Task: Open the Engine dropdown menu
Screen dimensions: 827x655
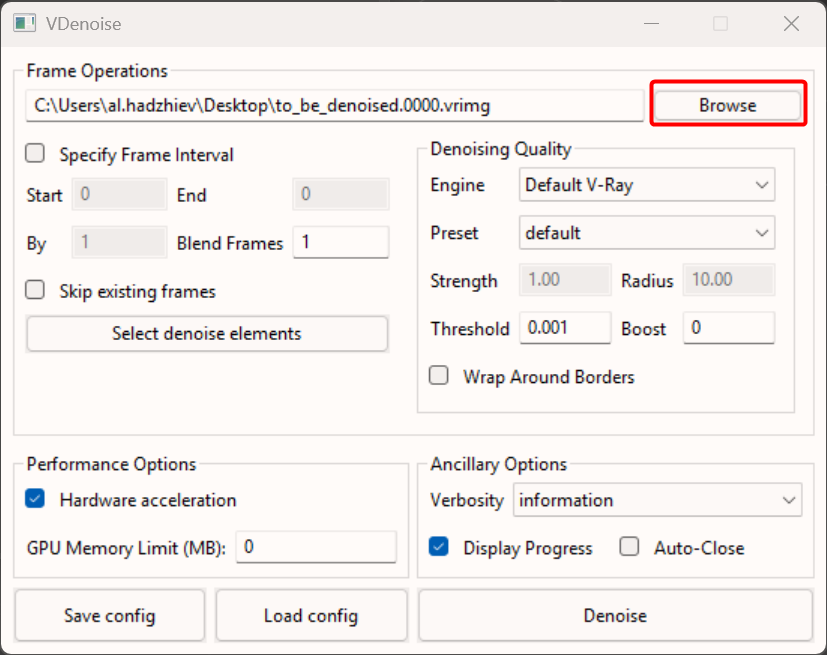Action: (647, 185)
